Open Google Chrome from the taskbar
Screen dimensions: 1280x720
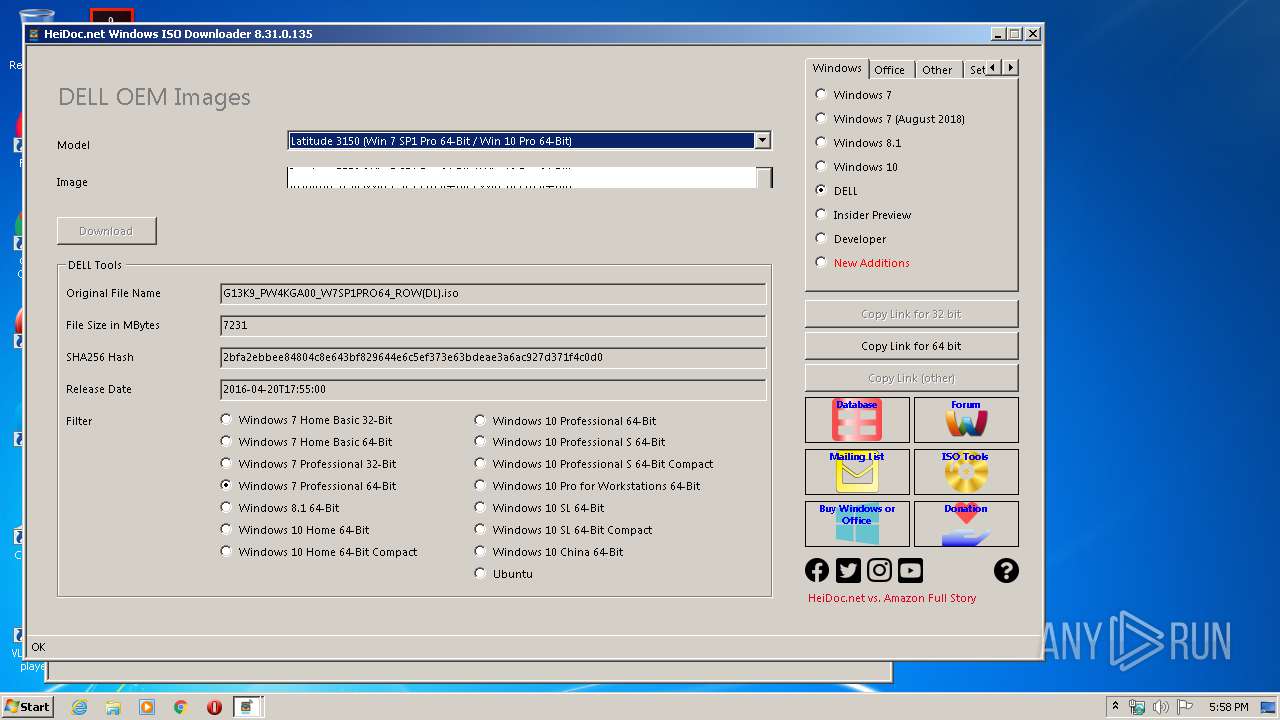click(181, 707)
